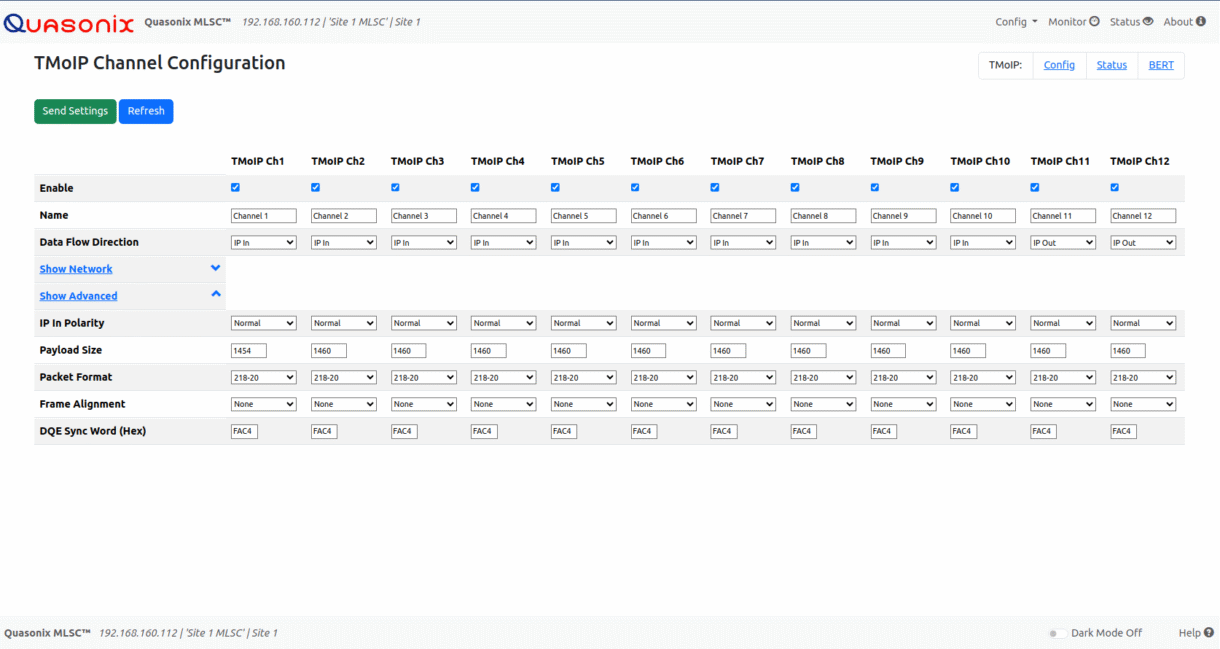
Task: Expand network settings with the down chevron
Action: 216,268
